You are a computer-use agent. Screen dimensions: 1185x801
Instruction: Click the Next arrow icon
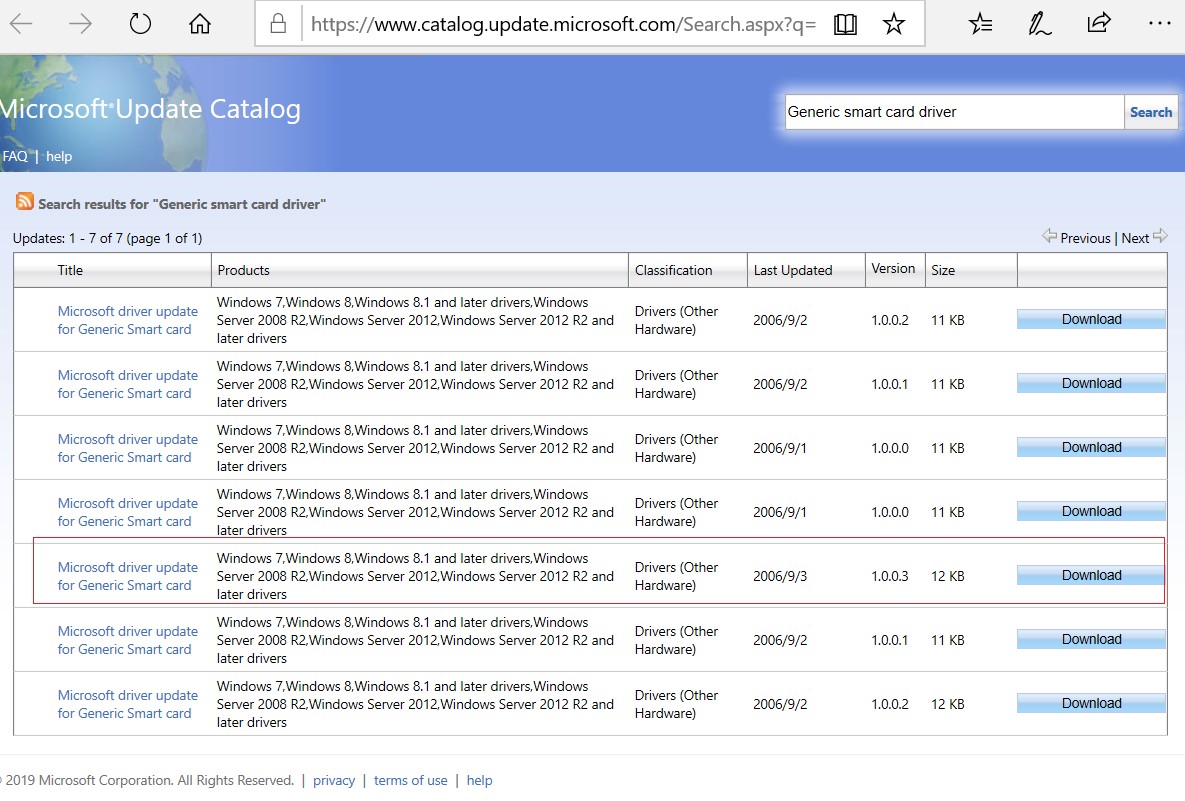(x=1160, y=236)
